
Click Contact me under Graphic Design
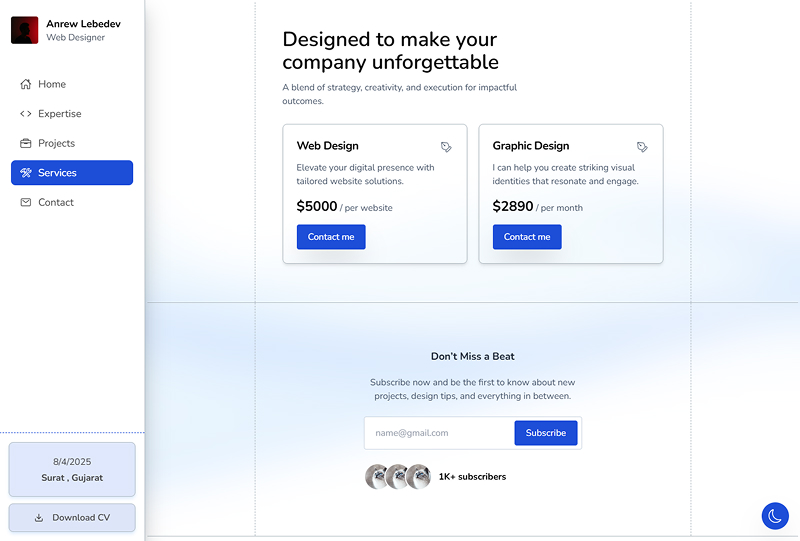click(527, 237)
